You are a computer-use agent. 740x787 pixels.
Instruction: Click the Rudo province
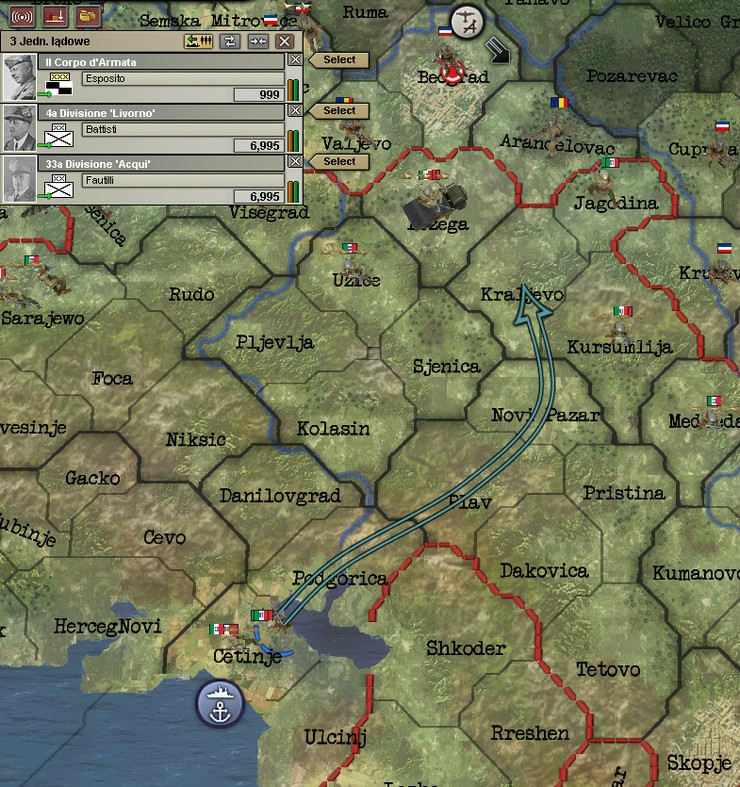pyautogui.click(x=191, y=294)
